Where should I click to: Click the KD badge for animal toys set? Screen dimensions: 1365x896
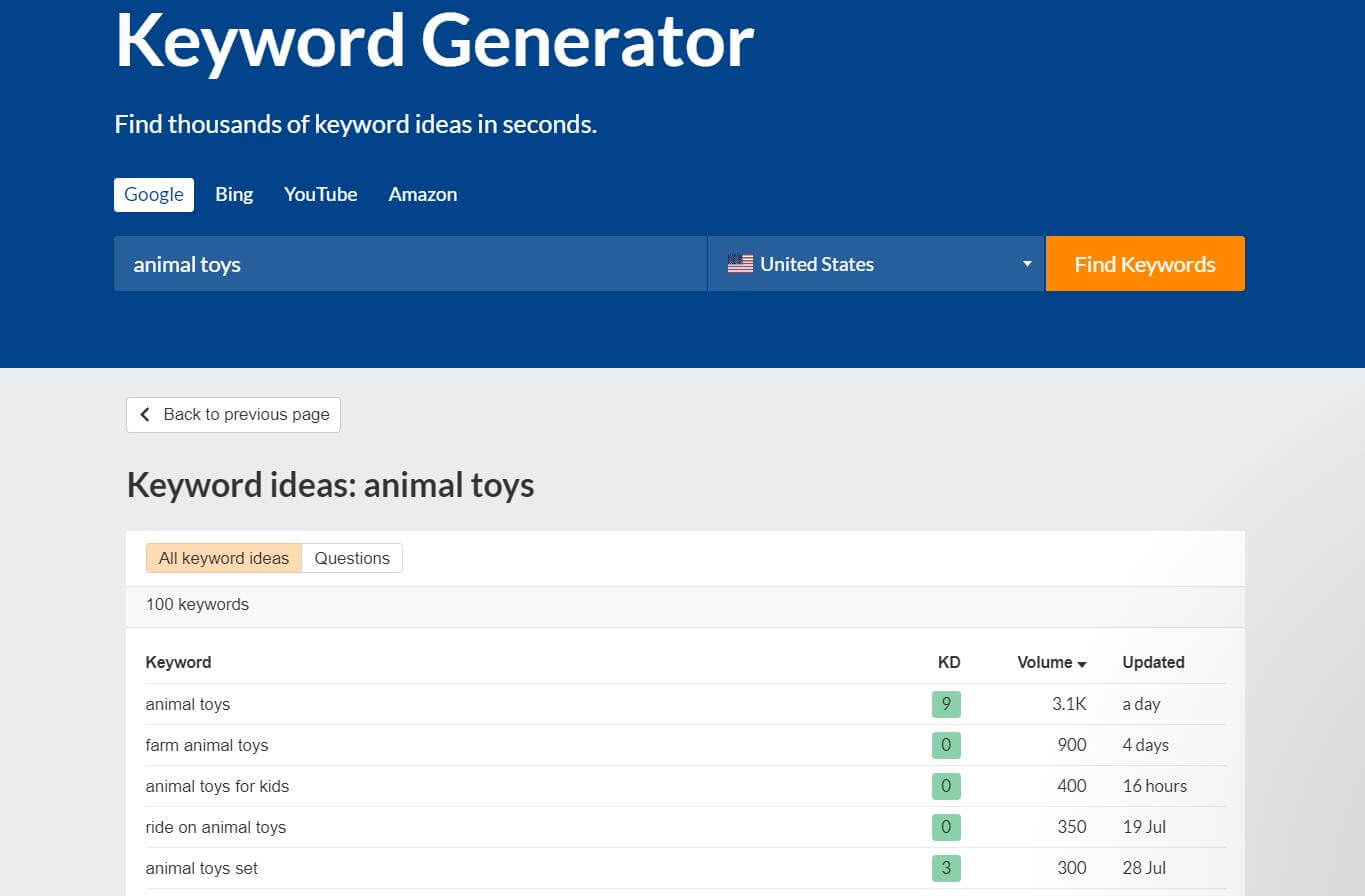click(x=946, y=868)
